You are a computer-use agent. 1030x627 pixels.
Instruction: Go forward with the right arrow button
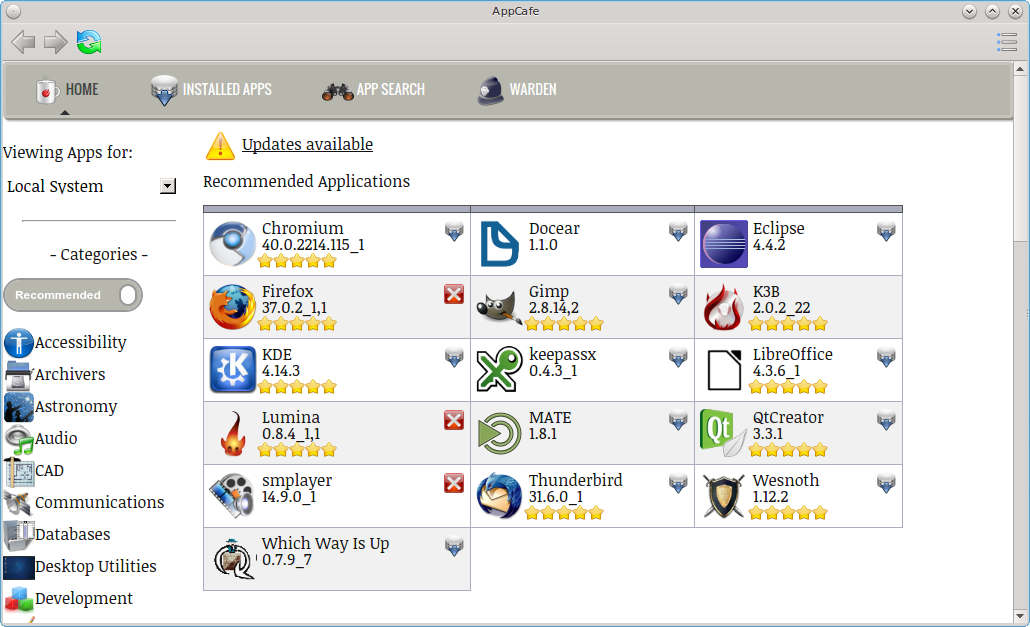pyautogui.click(x=56, y=43)
